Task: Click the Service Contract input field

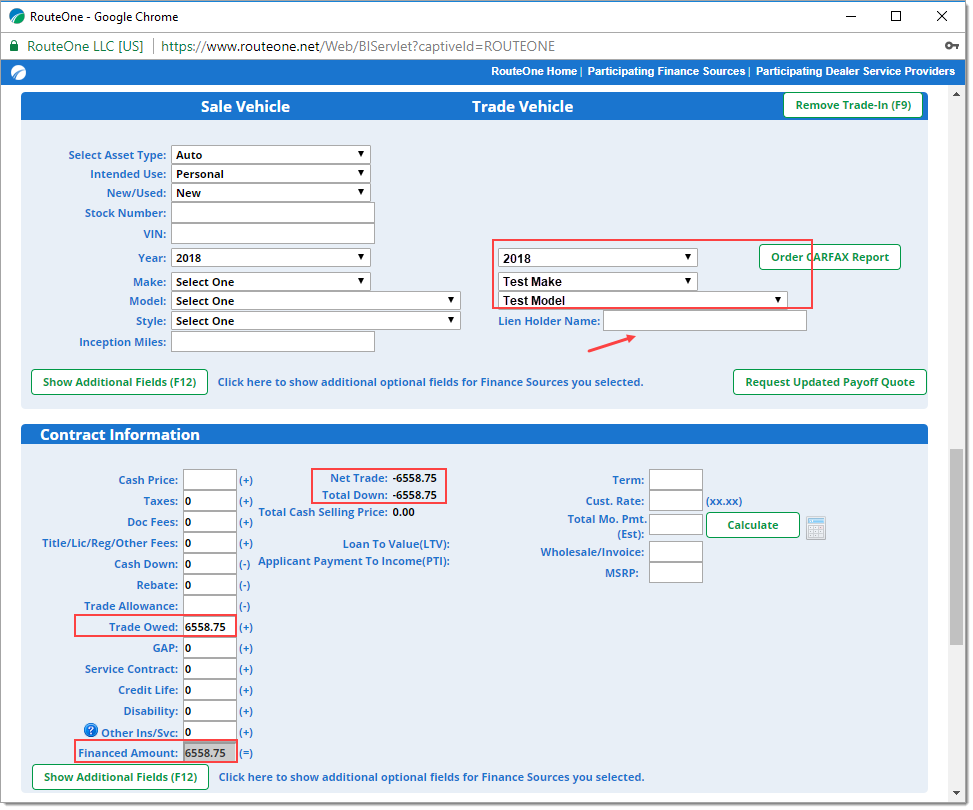Action: pos(210,669)
